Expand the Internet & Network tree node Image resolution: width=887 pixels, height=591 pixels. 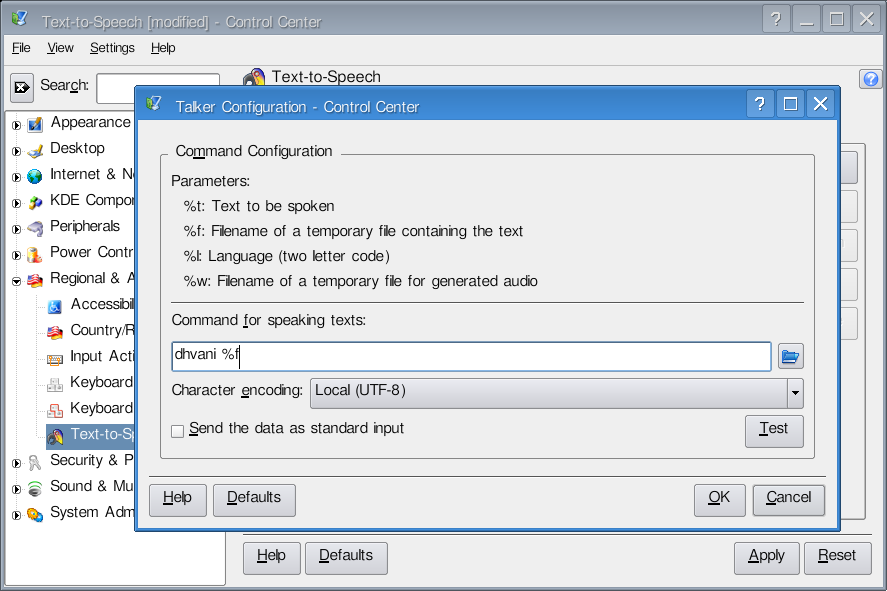(x=16, y=177)
